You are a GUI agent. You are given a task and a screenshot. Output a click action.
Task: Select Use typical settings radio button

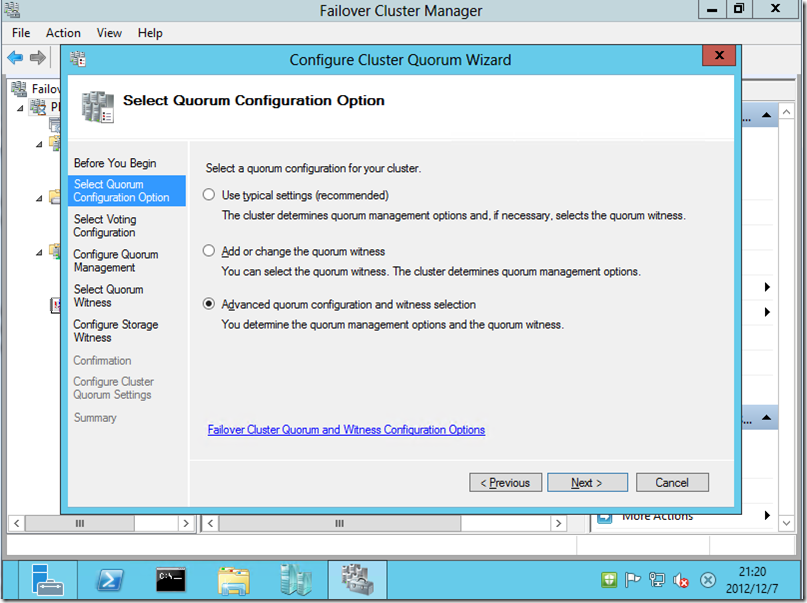pos(208,195)
